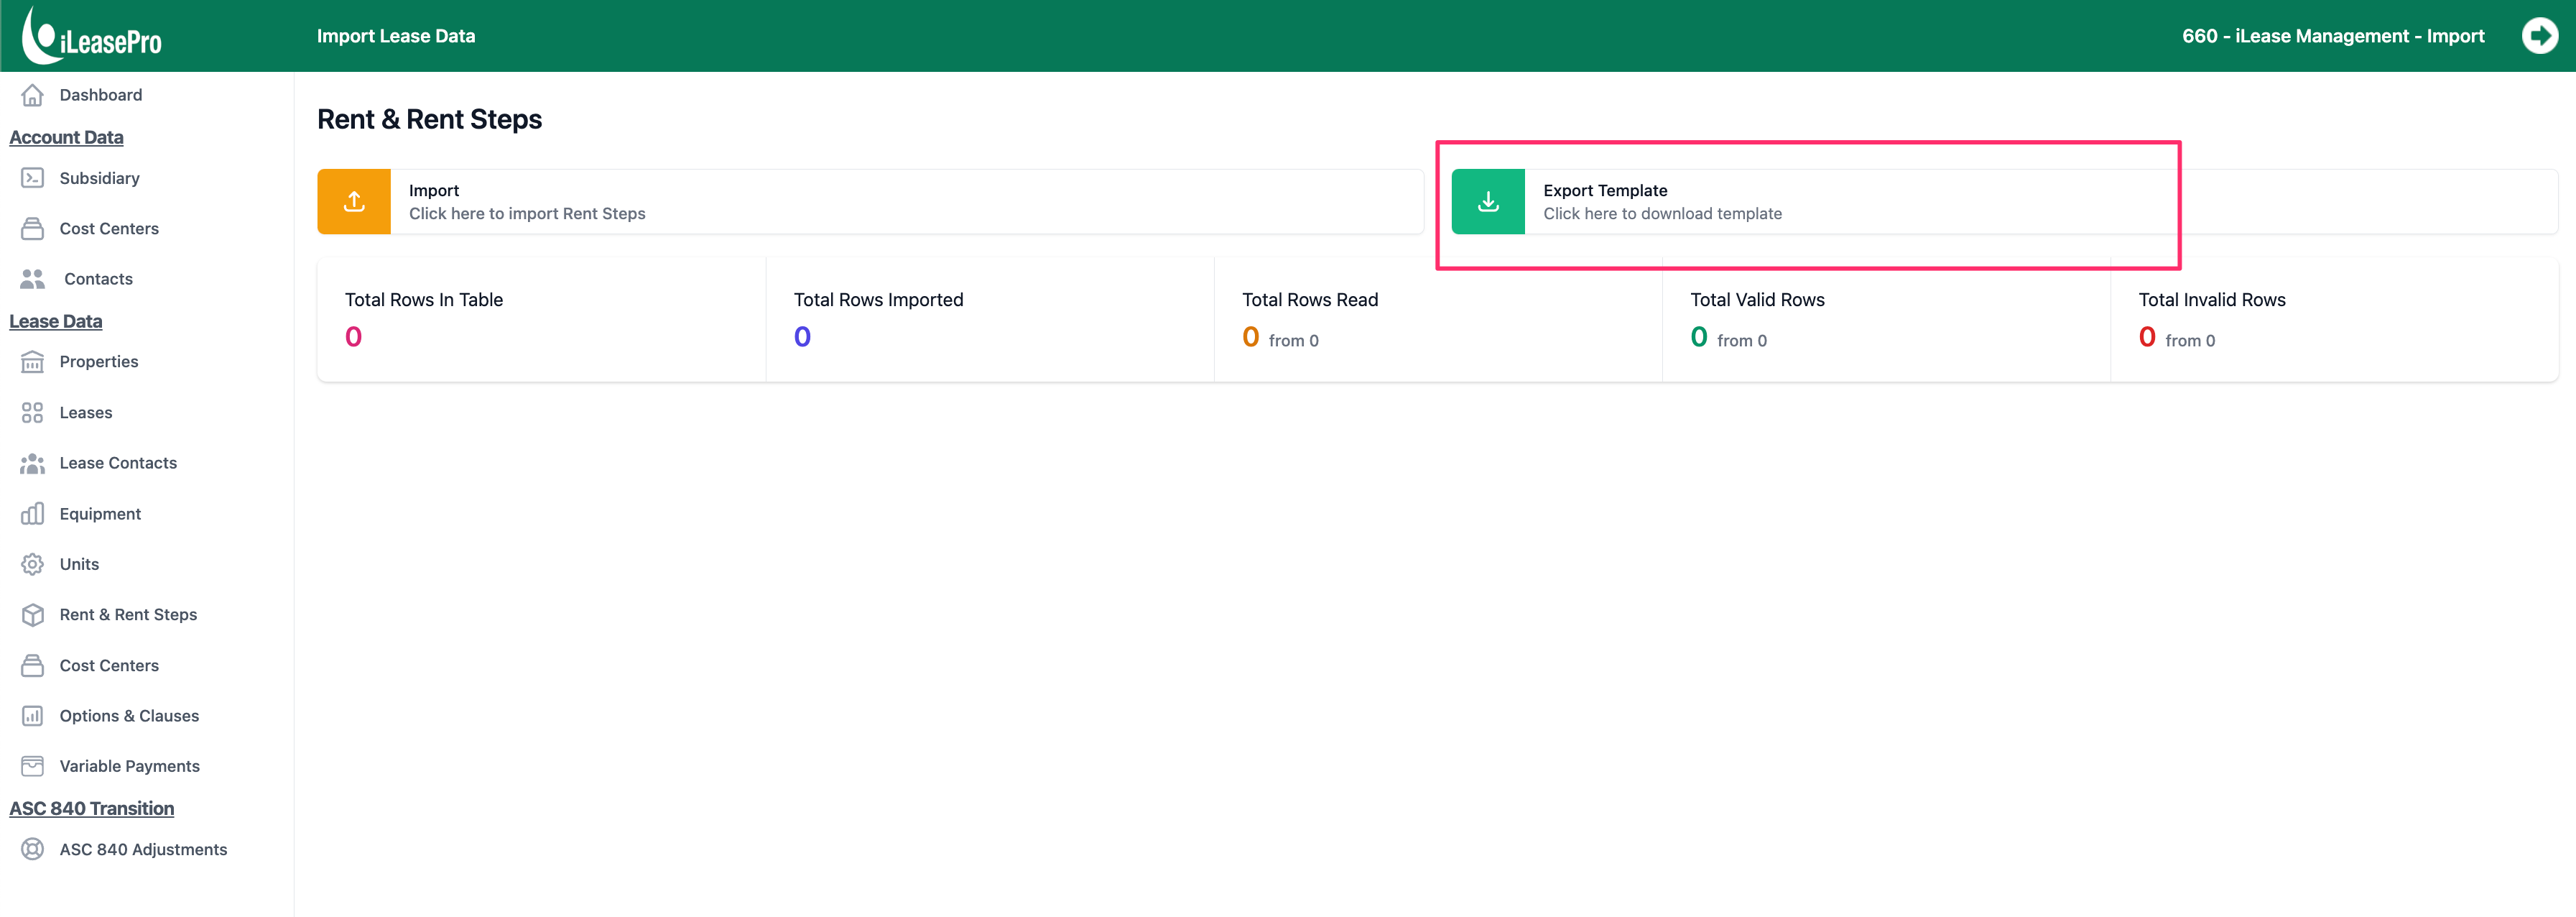Click the pink 0 under Total Rows In Table
This screenshot has width=2576, height=917.
point(353,337)
